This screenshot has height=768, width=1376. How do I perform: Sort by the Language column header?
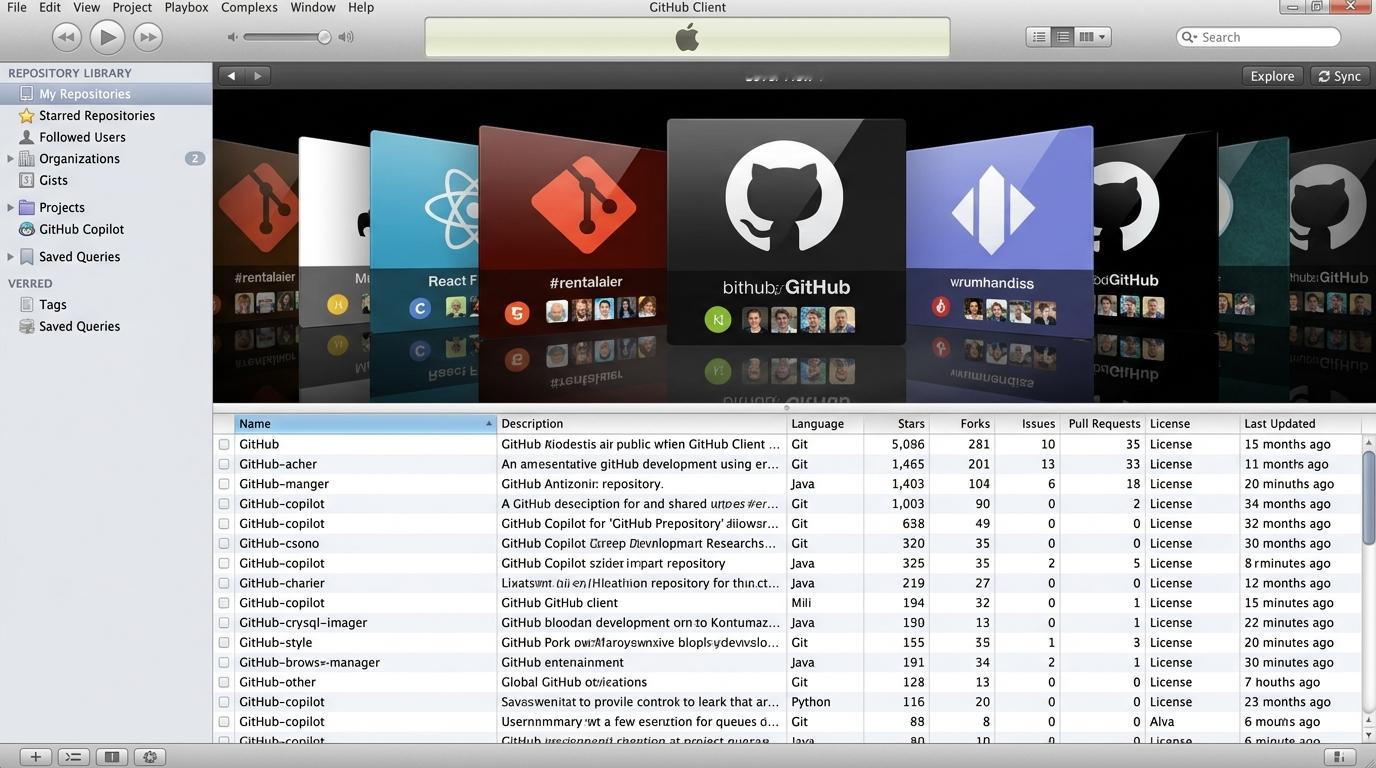pos(825,424)
